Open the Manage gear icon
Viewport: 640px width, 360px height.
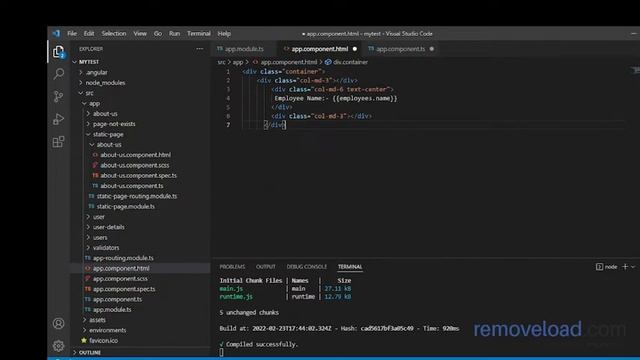(x=58, y=346)
